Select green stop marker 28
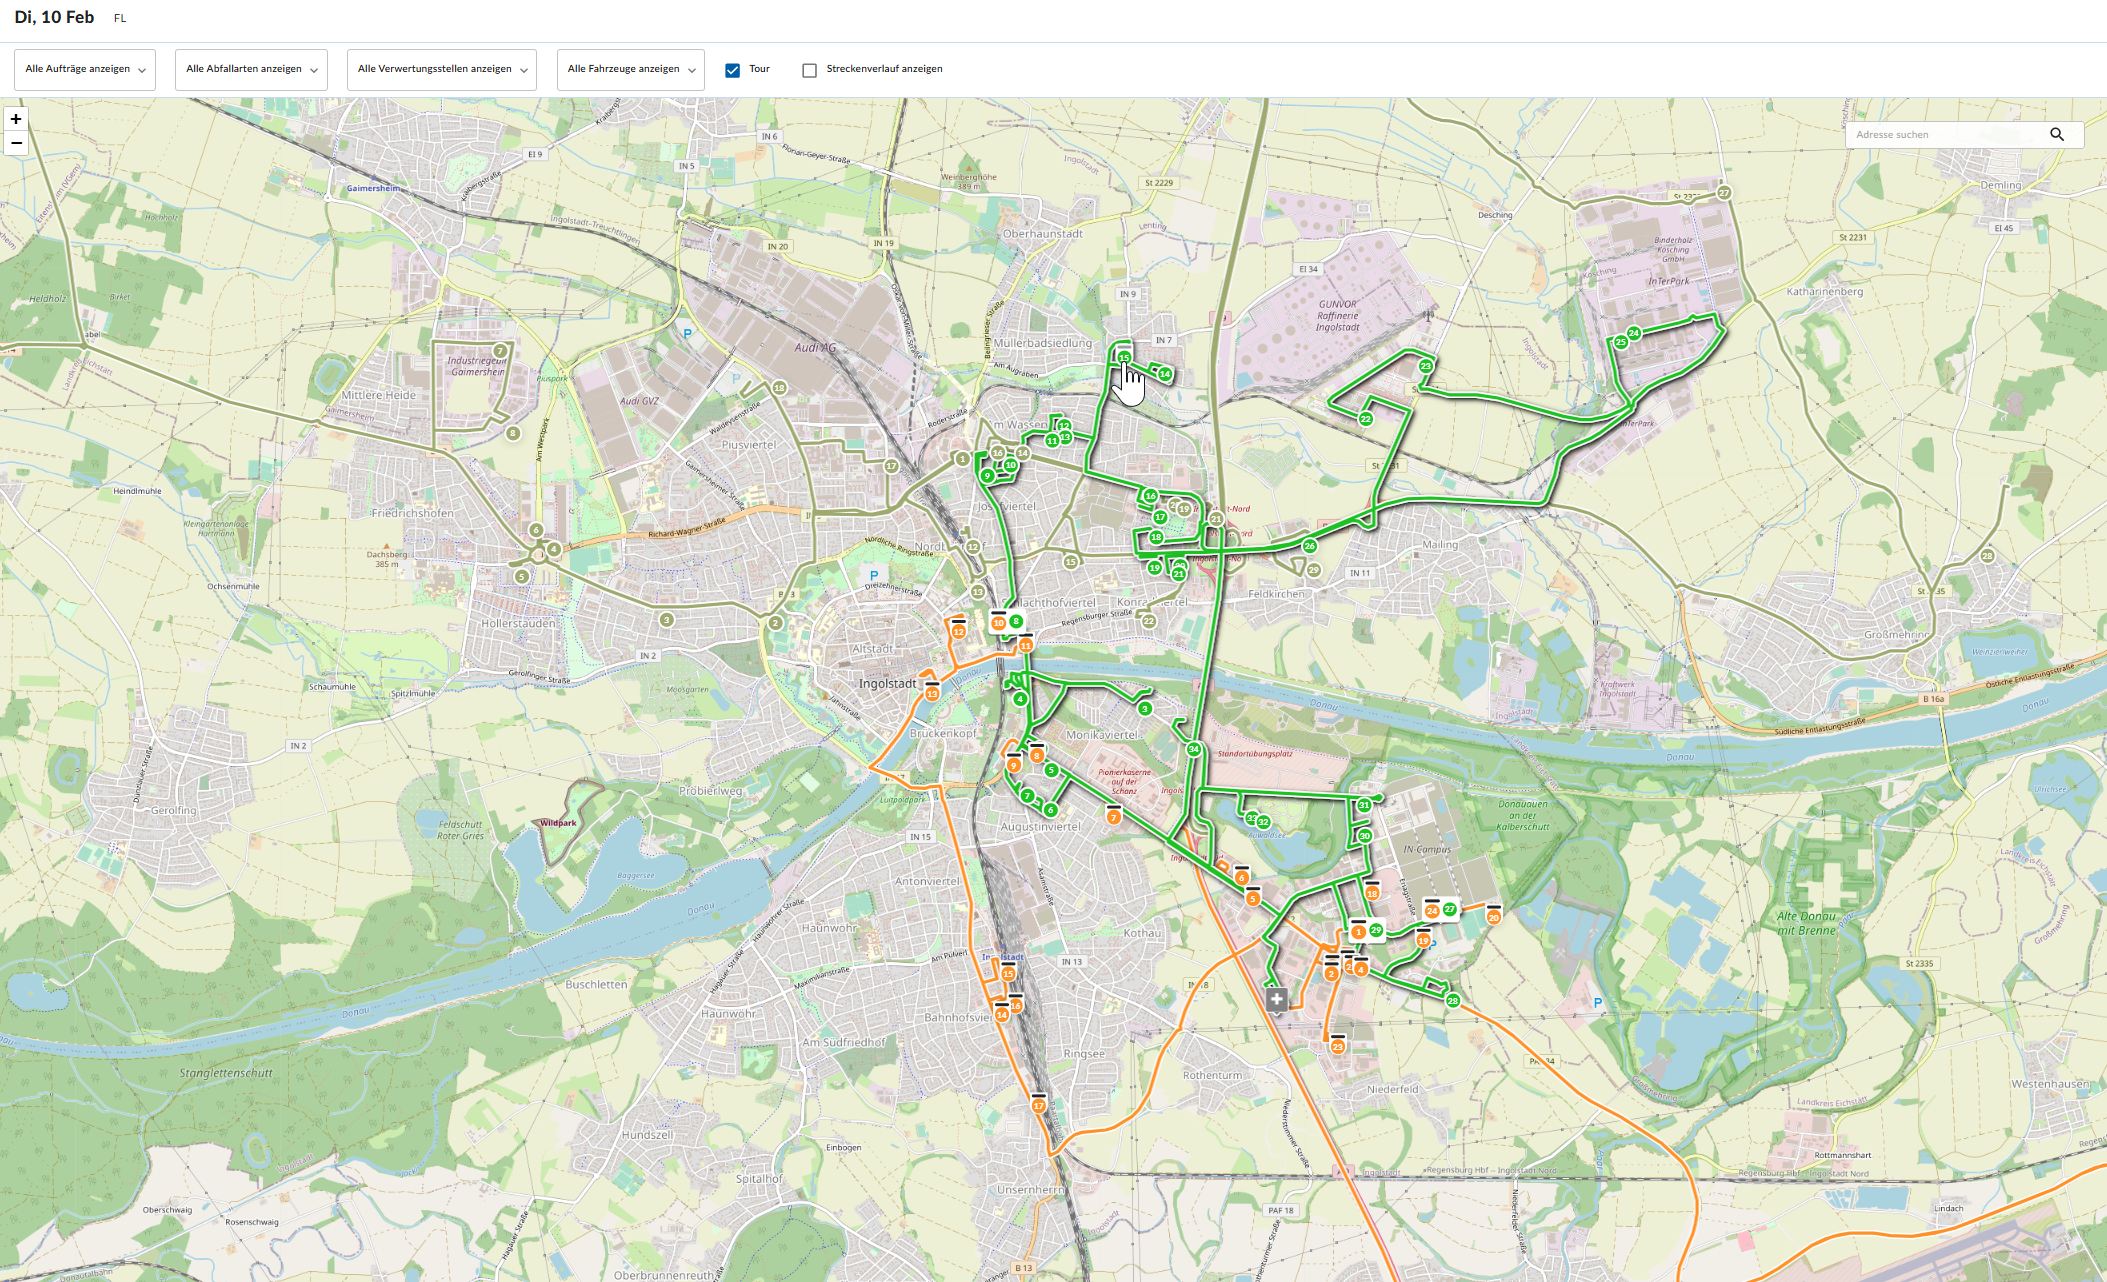 coord(1453,1000)
